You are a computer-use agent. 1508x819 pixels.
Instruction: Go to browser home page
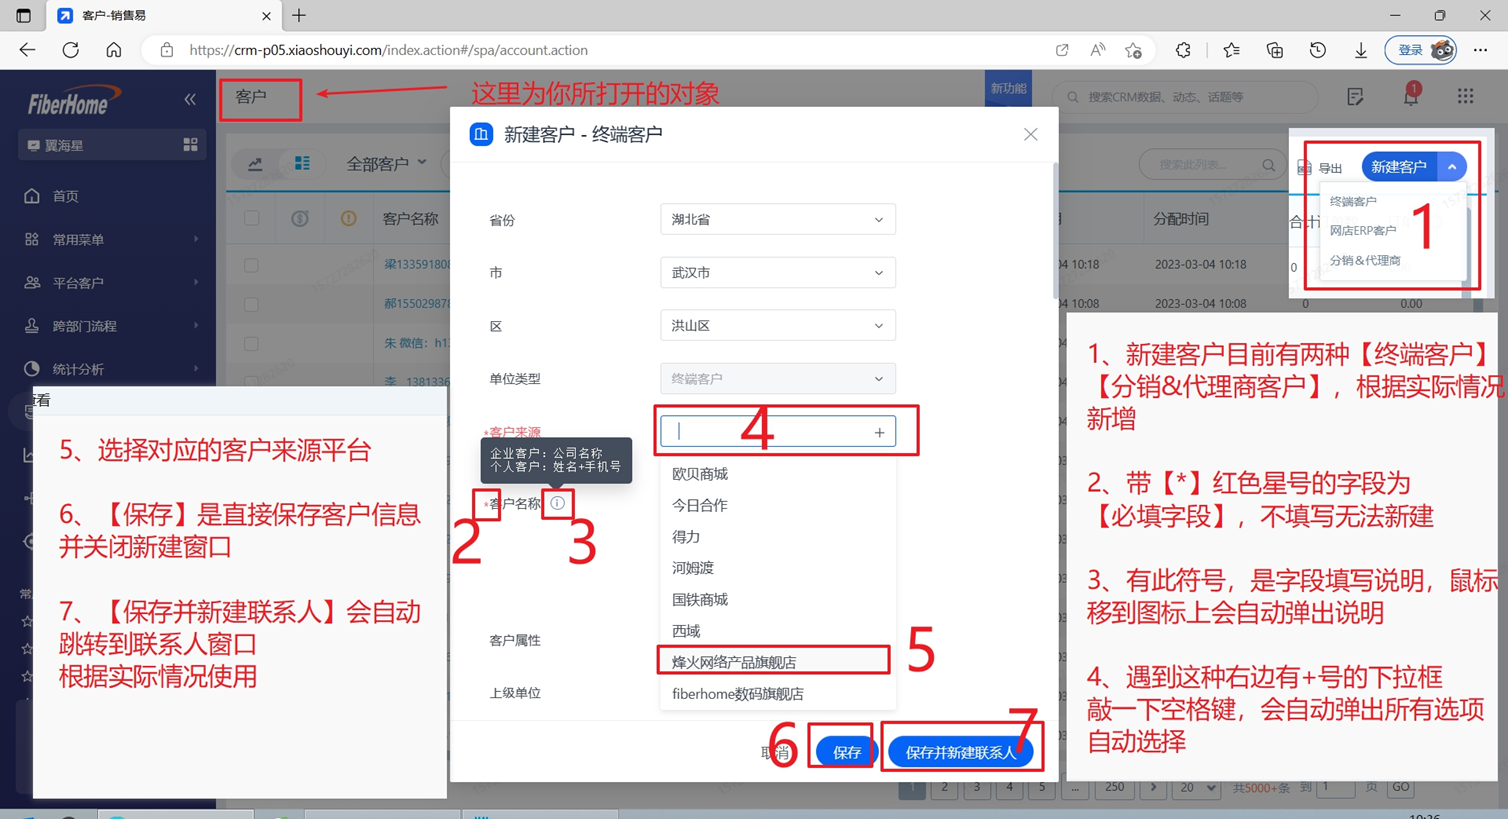pos(114,50)
